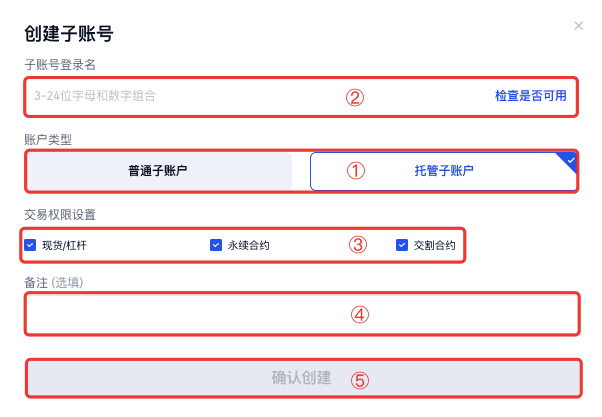
Task: Select the 托管子账户 account type
Action: (444, 171)
